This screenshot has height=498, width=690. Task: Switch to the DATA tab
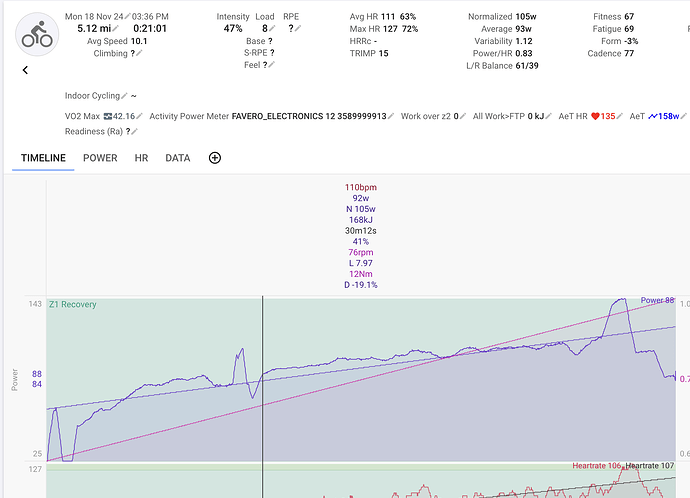[178, 158]
